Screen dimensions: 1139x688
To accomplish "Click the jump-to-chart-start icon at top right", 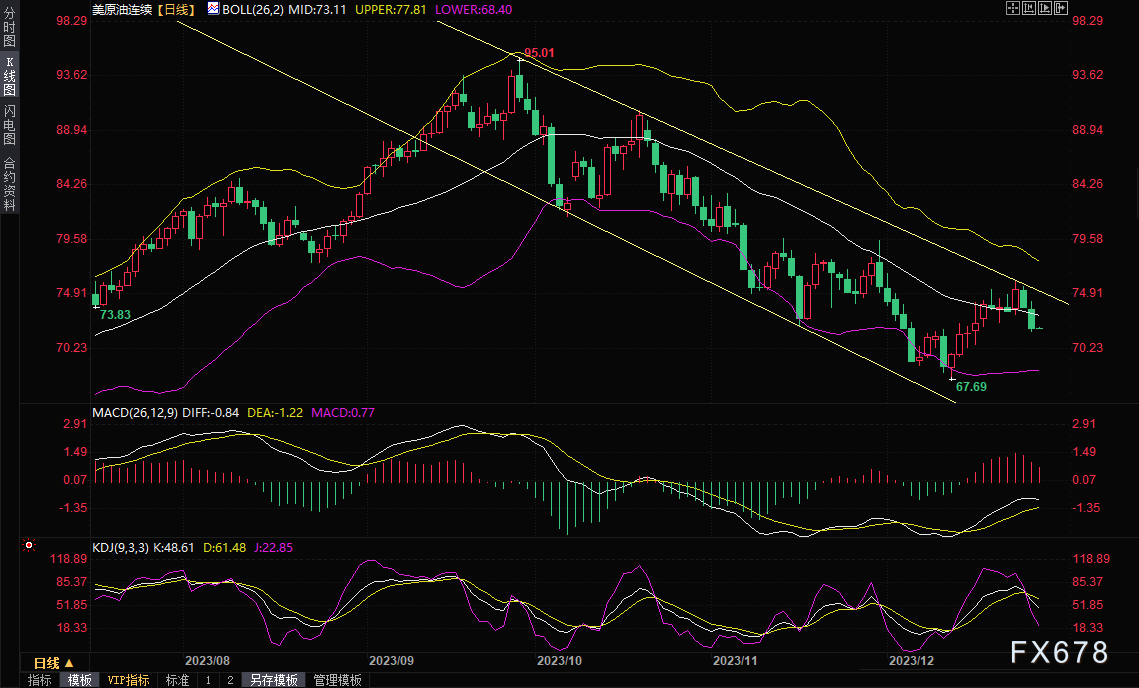I will (x=1029, y=8).
